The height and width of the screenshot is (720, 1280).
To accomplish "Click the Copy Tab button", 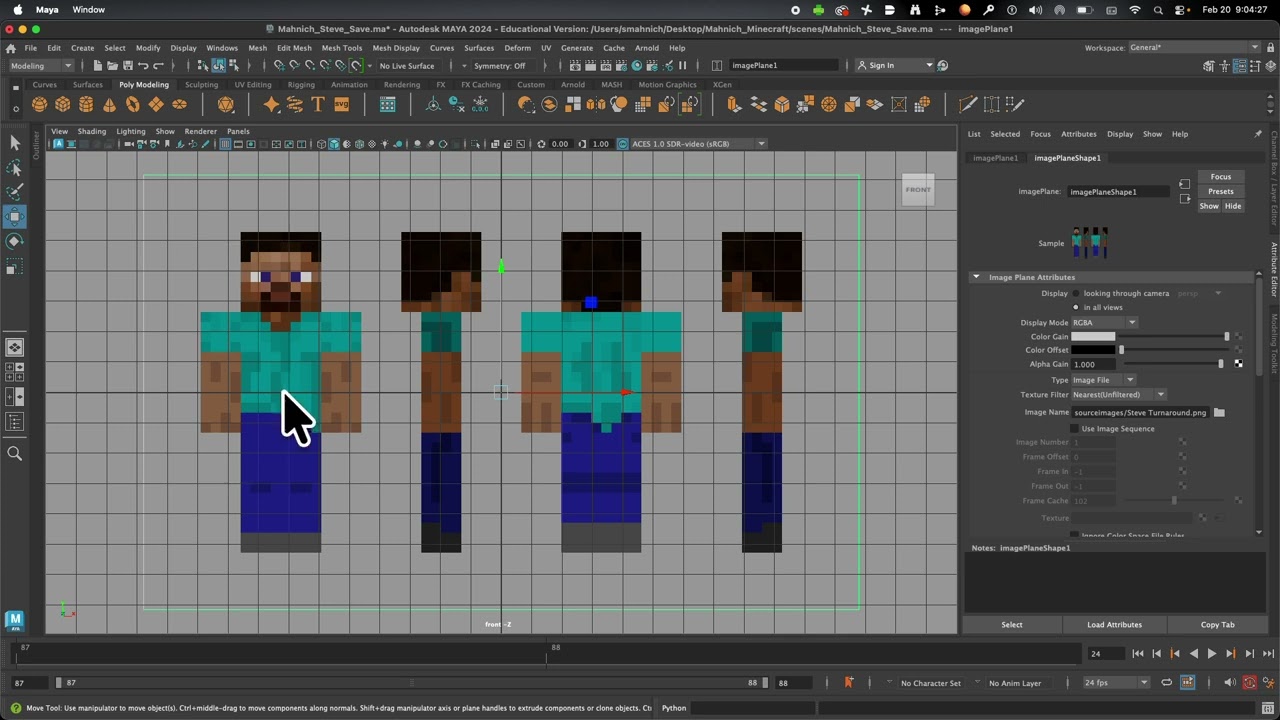I will 1217,624.
